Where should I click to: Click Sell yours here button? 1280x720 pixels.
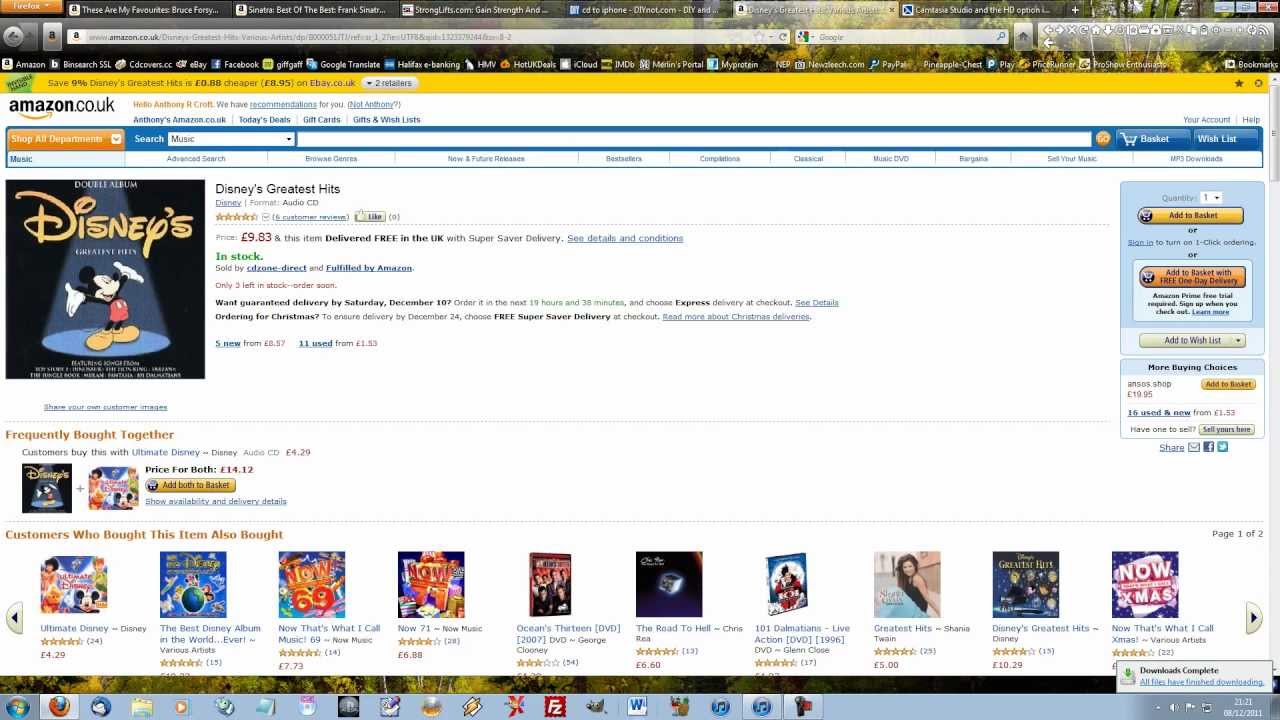click(1226, 430)
